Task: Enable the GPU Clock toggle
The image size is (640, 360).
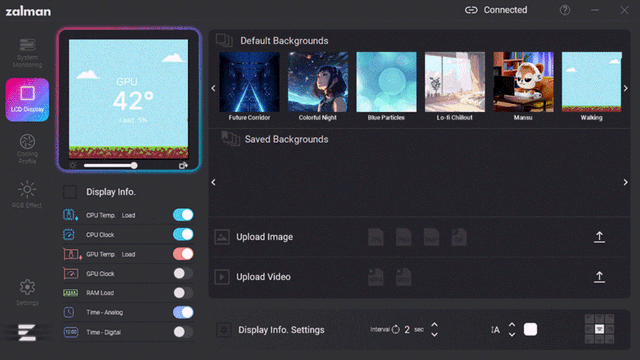Action: (x=183, y=273)
